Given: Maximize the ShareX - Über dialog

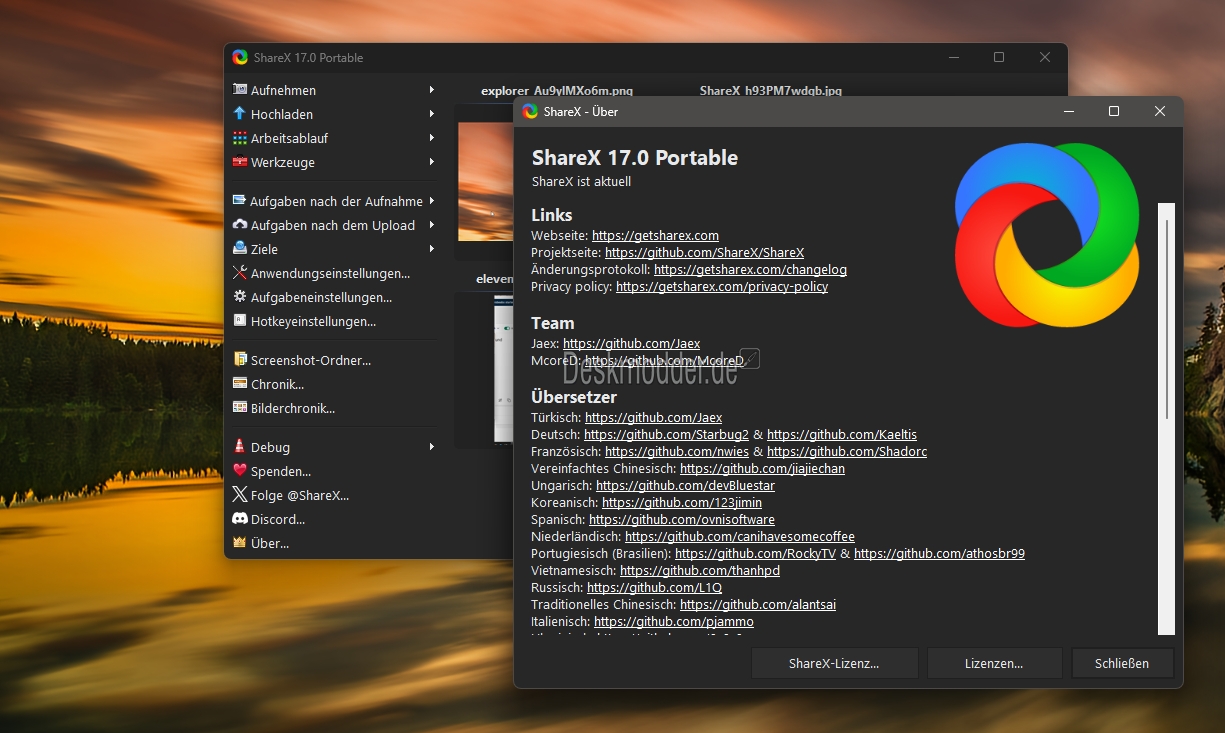Looking at the screenshot, I should pyautogui.click(x=1114, y=111).
